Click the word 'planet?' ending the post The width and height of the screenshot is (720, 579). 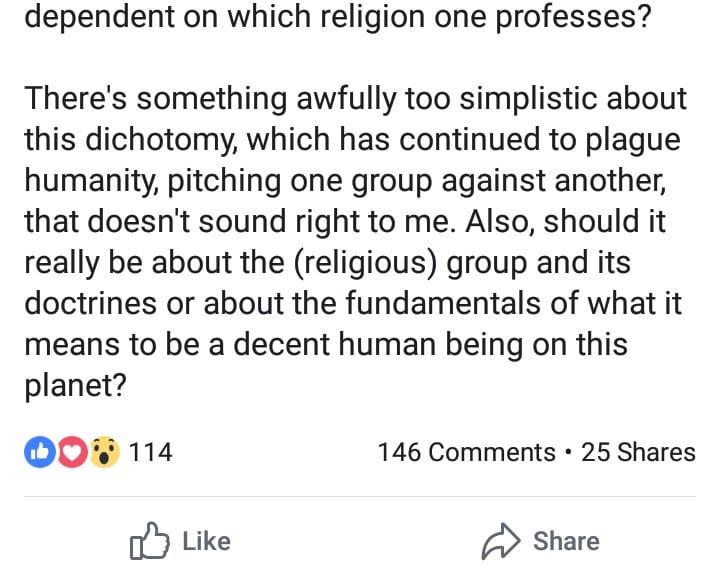tap(75, 386)
